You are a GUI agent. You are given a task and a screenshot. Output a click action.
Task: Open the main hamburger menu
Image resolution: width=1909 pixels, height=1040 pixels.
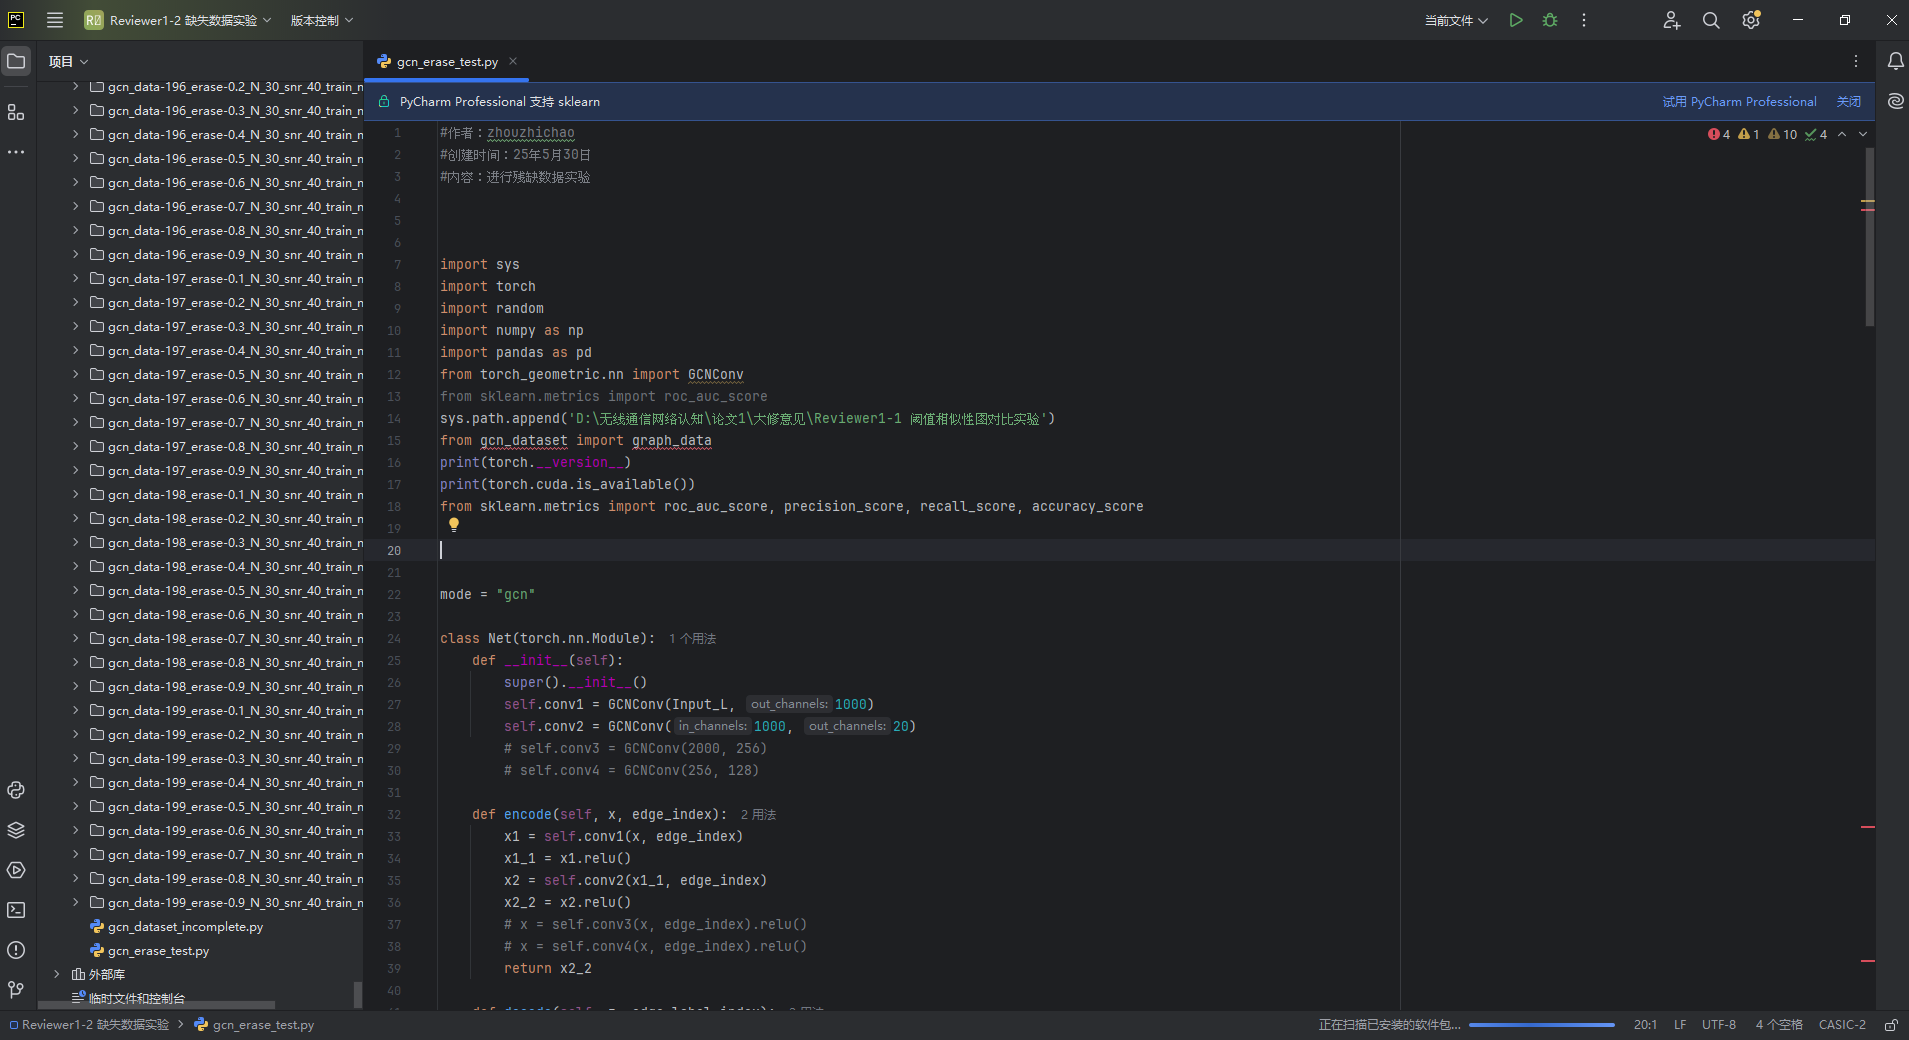pos(55,20)
